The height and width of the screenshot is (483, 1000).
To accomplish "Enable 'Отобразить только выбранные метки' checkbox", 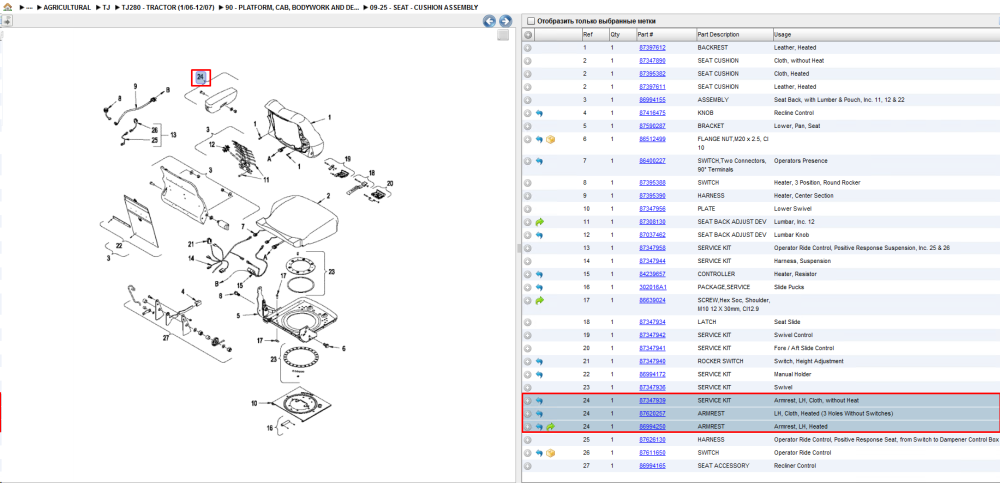I will pos(531,21).
